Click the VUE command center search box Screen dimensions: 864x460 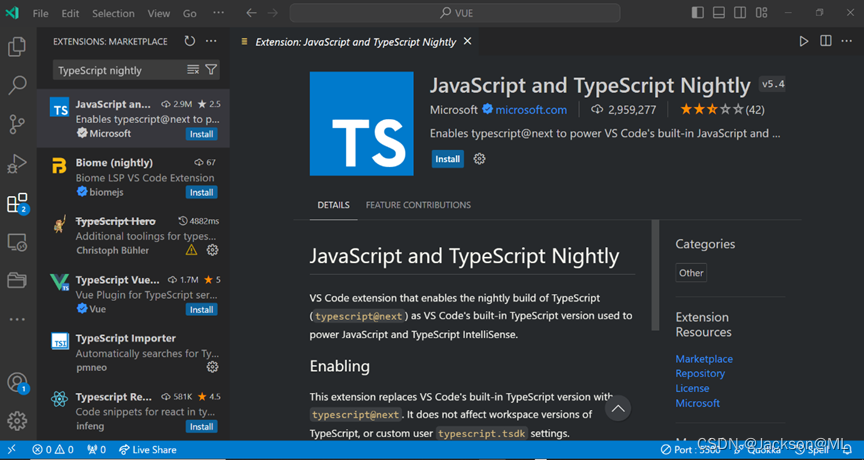pyautogui.click(x=455, y=13)
